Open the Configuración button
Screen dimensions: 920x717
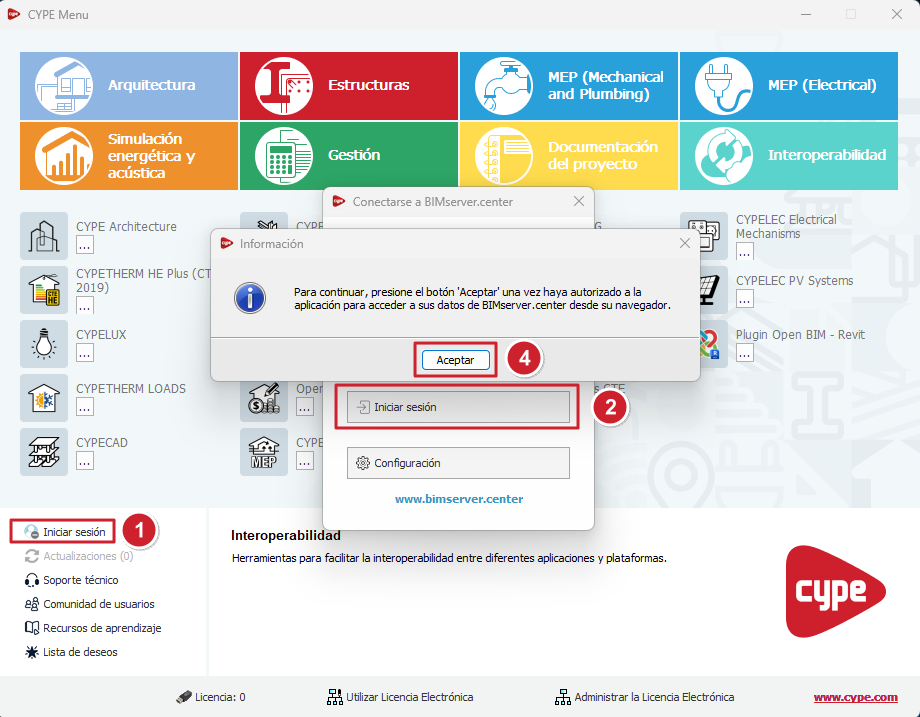(458, 463)
